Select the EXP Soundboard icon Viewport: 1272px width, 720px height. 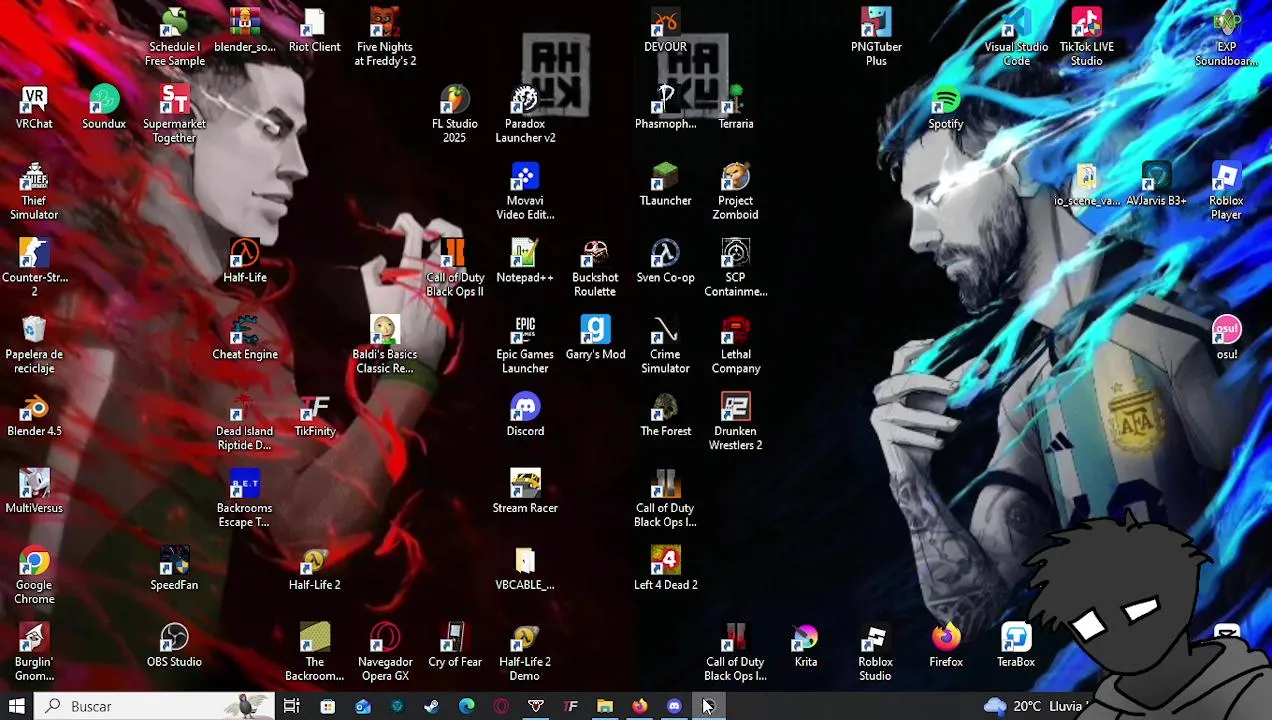point(1226,38)
